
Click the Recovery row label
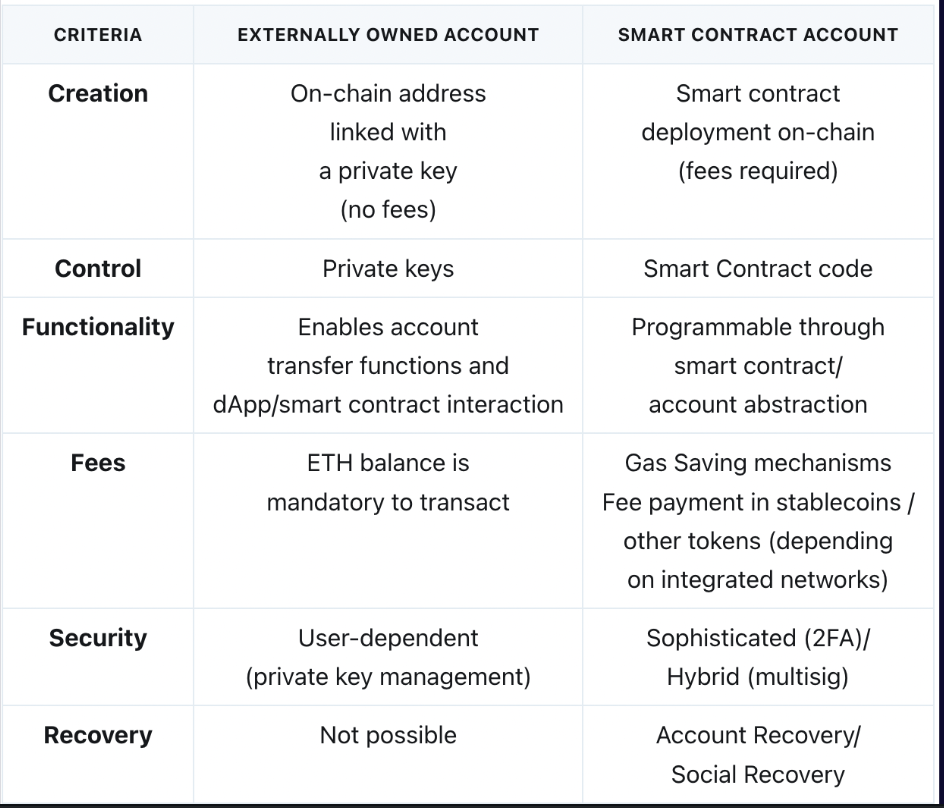(98, 736)
